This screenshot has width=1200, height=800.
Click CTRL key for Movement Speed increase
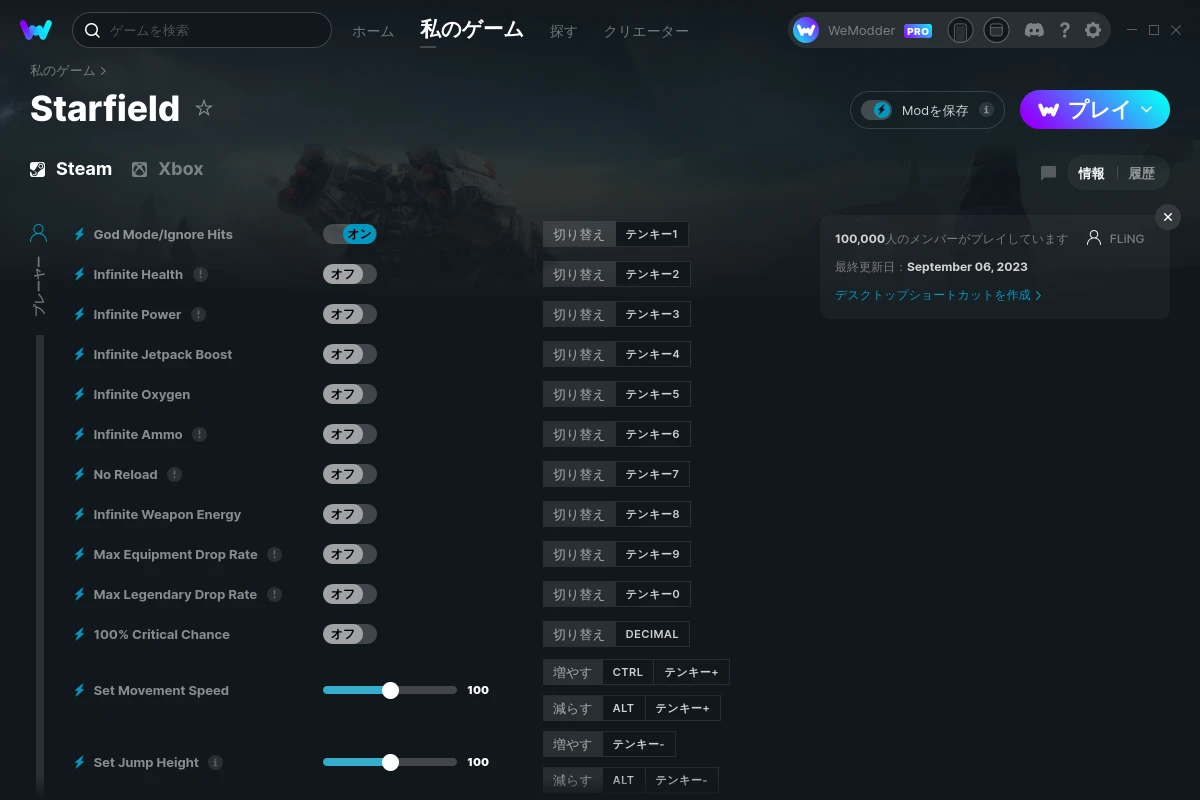[x=628, y=672]
